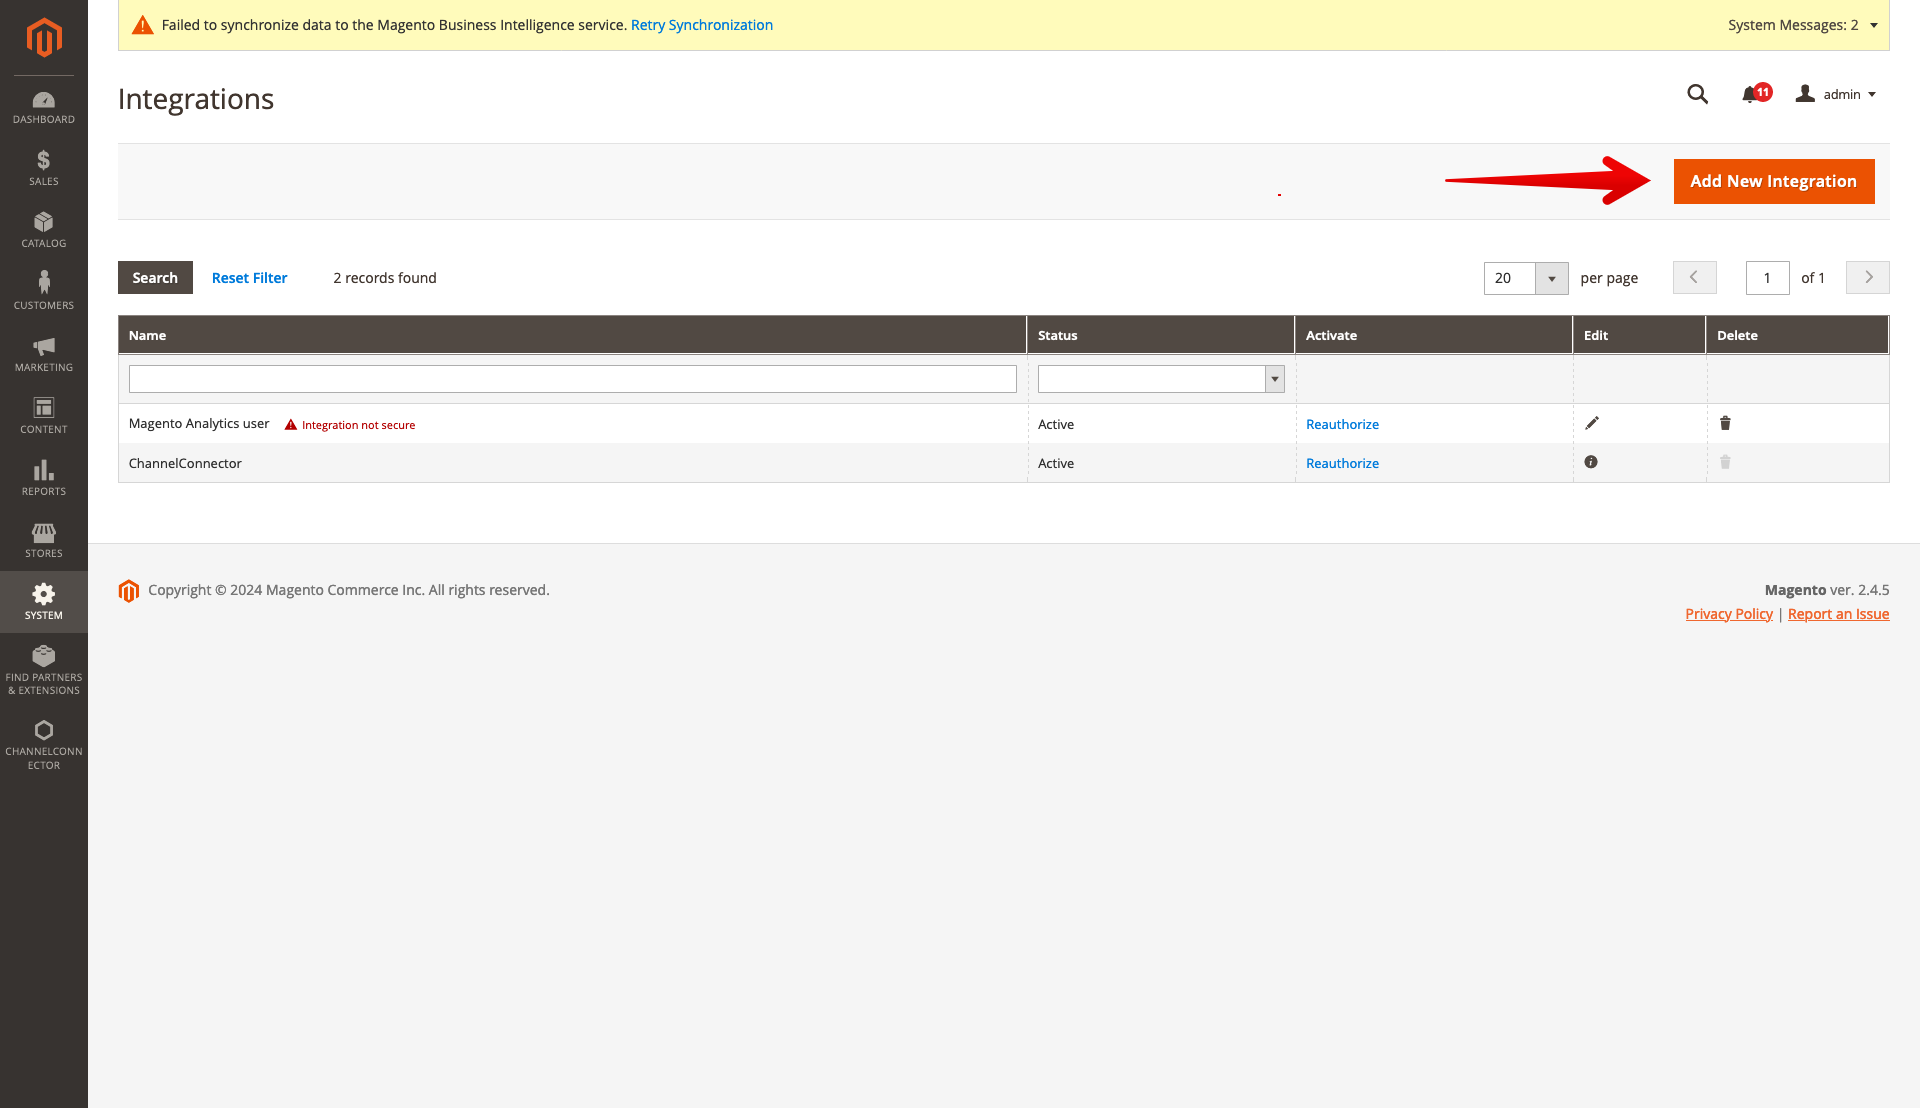1920x1108 pixels.
Task: Click Magento ver. 2.4.5 text
Action: point(1827,590)
